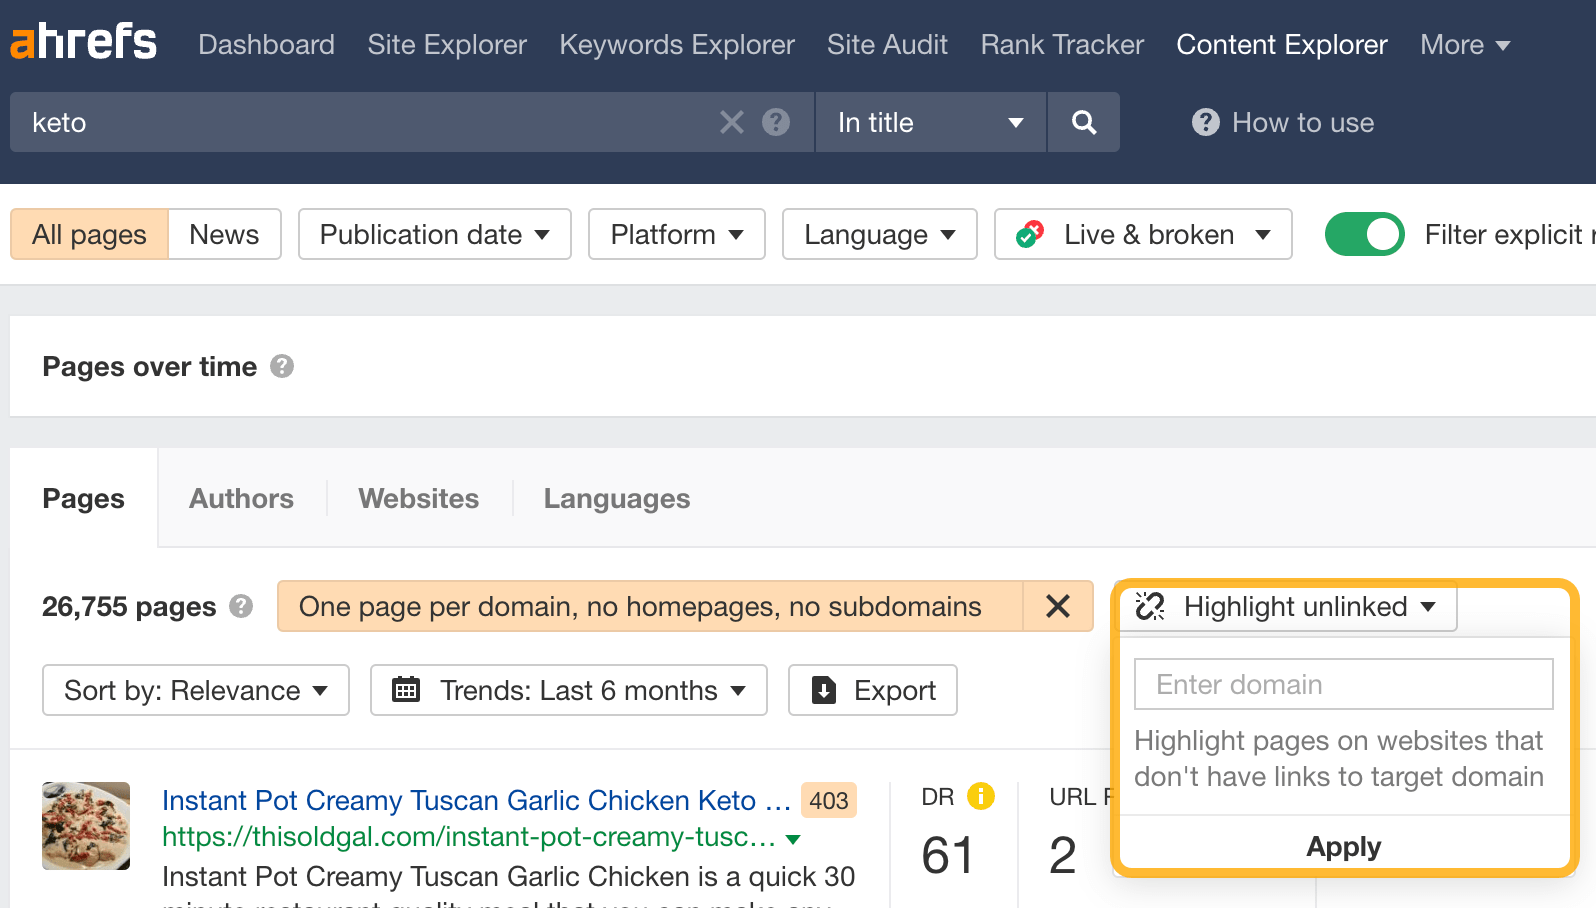1596x908 pixels.
Task: Click help icon beside 26,755 pages
Action: [x=241, y=606]
